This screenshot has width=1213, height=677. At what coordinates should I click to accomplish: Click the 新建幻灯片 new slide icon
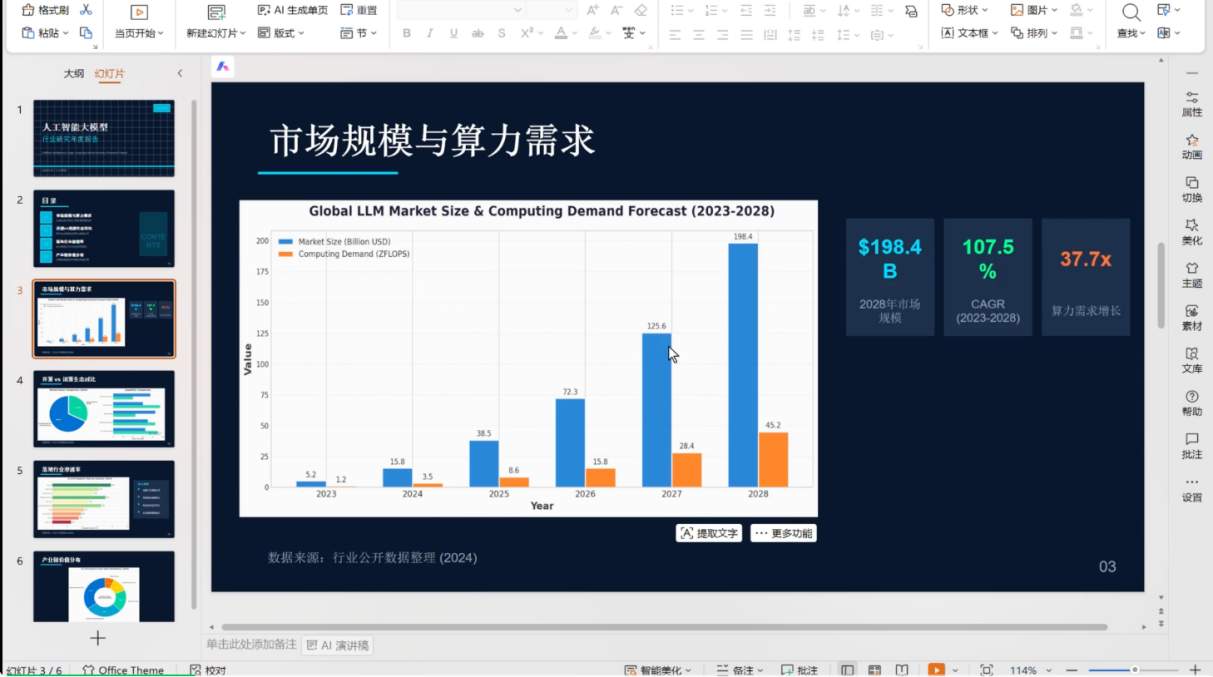[216, 12]
